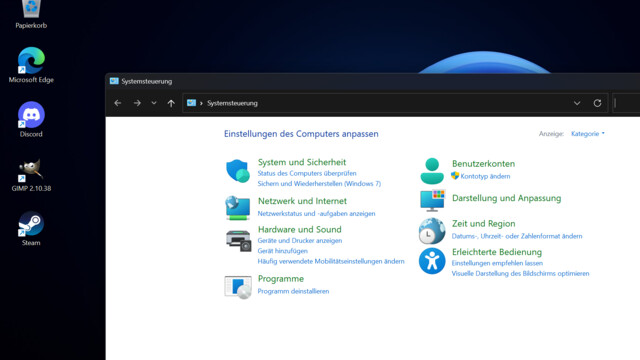640x360 pixels.
Task: Open Sichern und Wiederherstellen (Windows 7)
Action: pyautogui.click(x=319, y=184)
